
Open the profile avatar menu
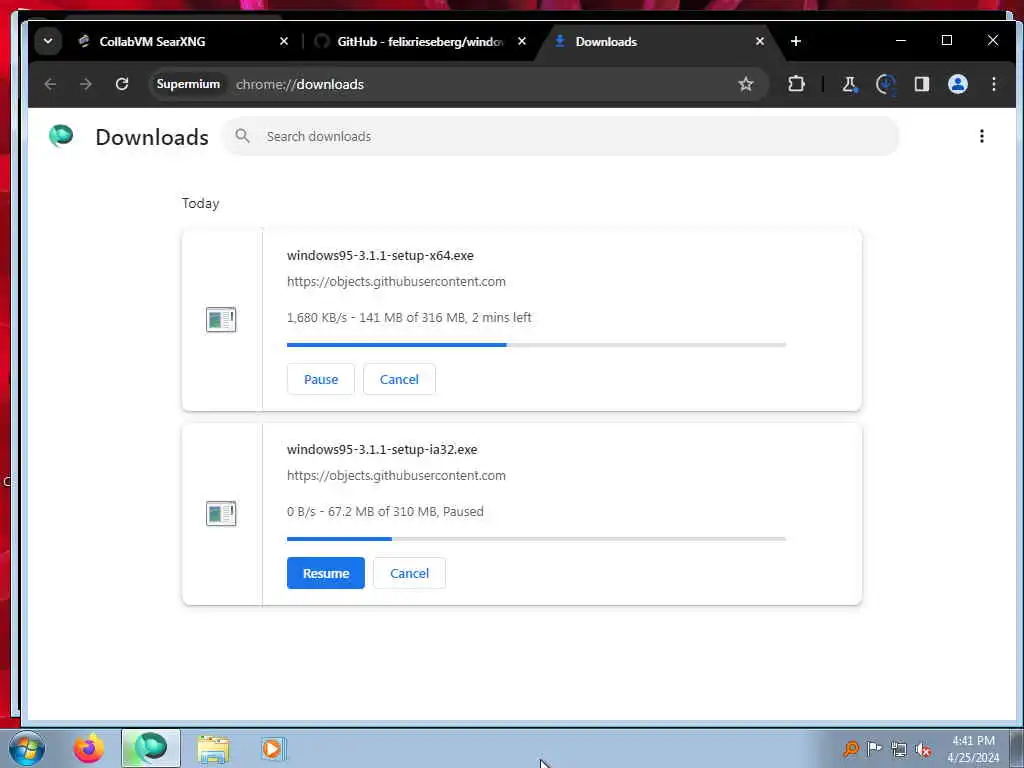957,84
